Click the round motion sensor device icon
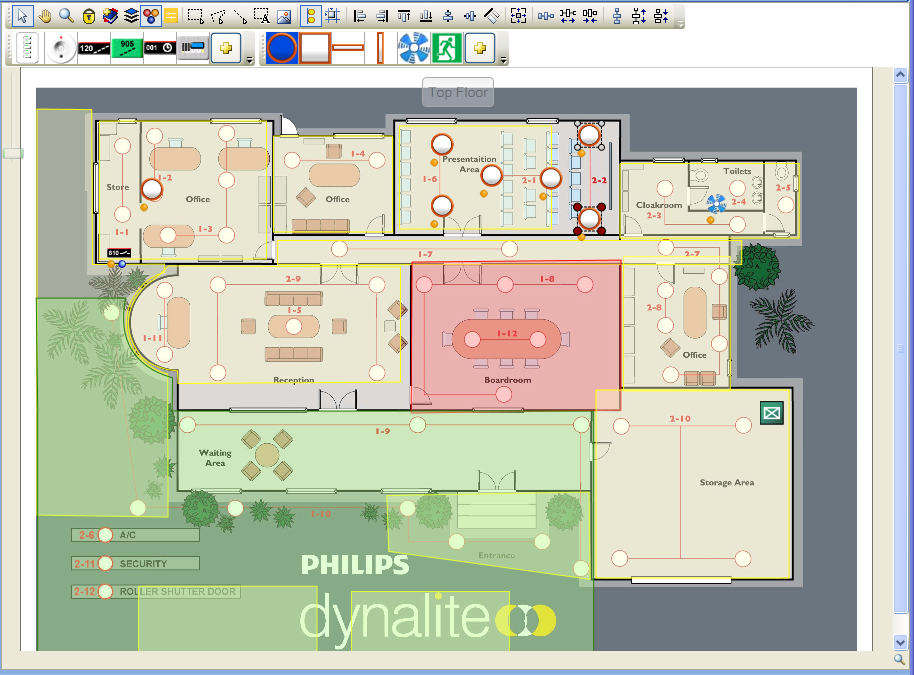 coord(61,47)
